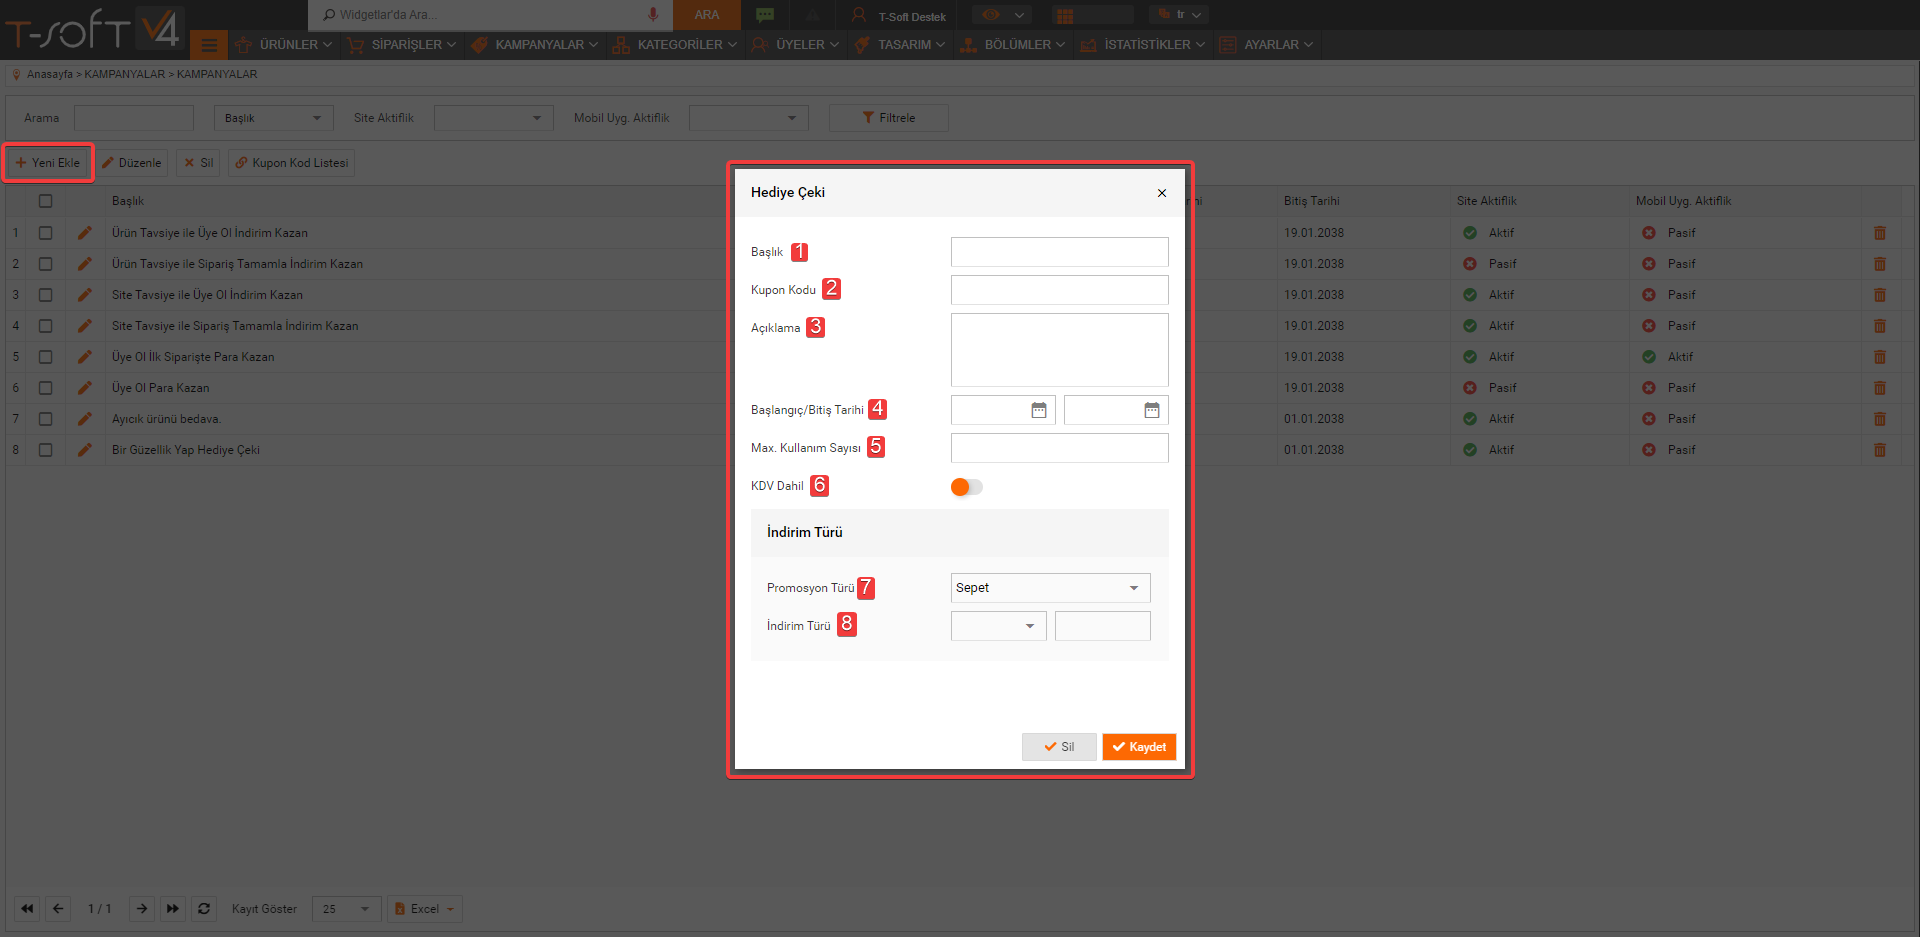Screen dimensions: 1920x937
Task: Click Mobil Aktiflik status icon in row 5
Action: 1649,357
